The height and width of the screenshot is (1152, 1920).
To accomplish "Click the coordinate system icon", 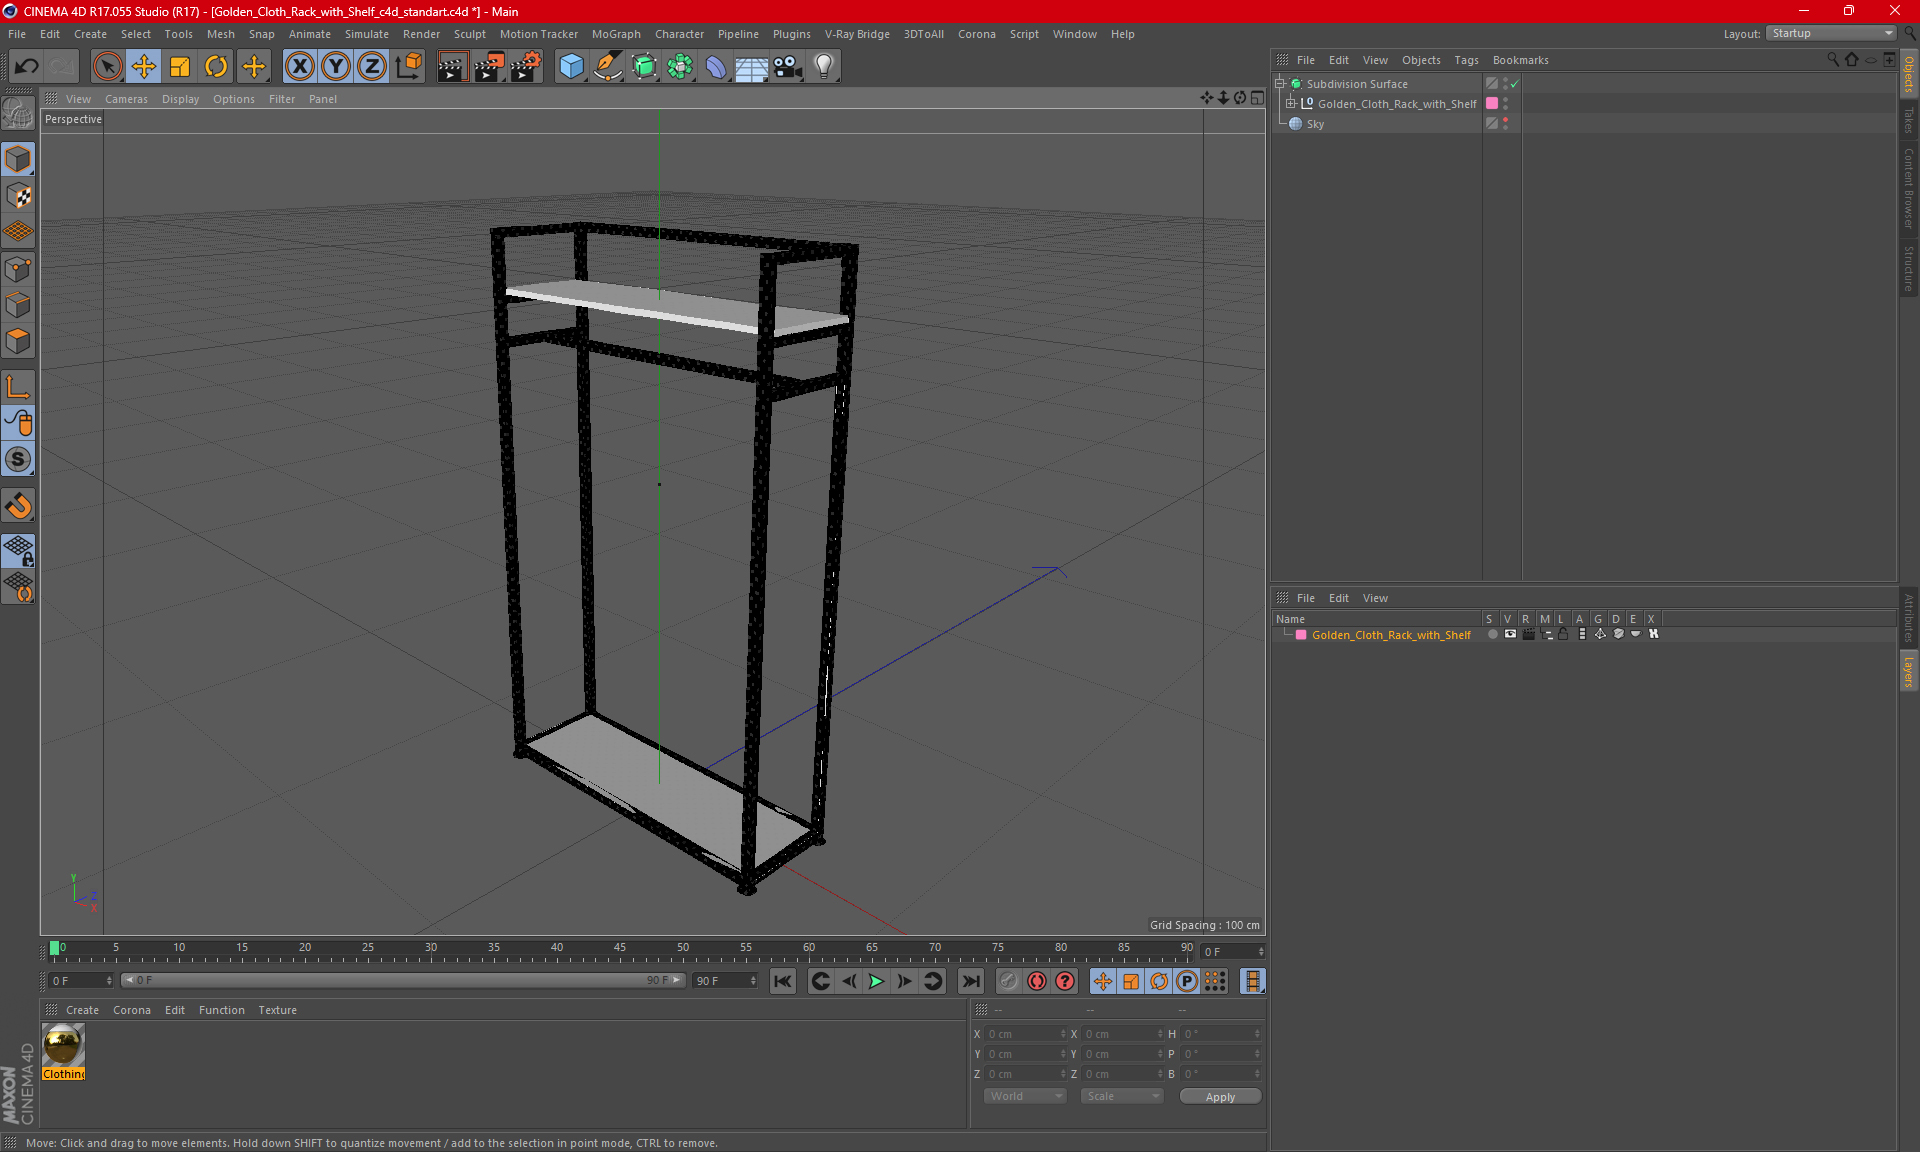I will (409, 66).
